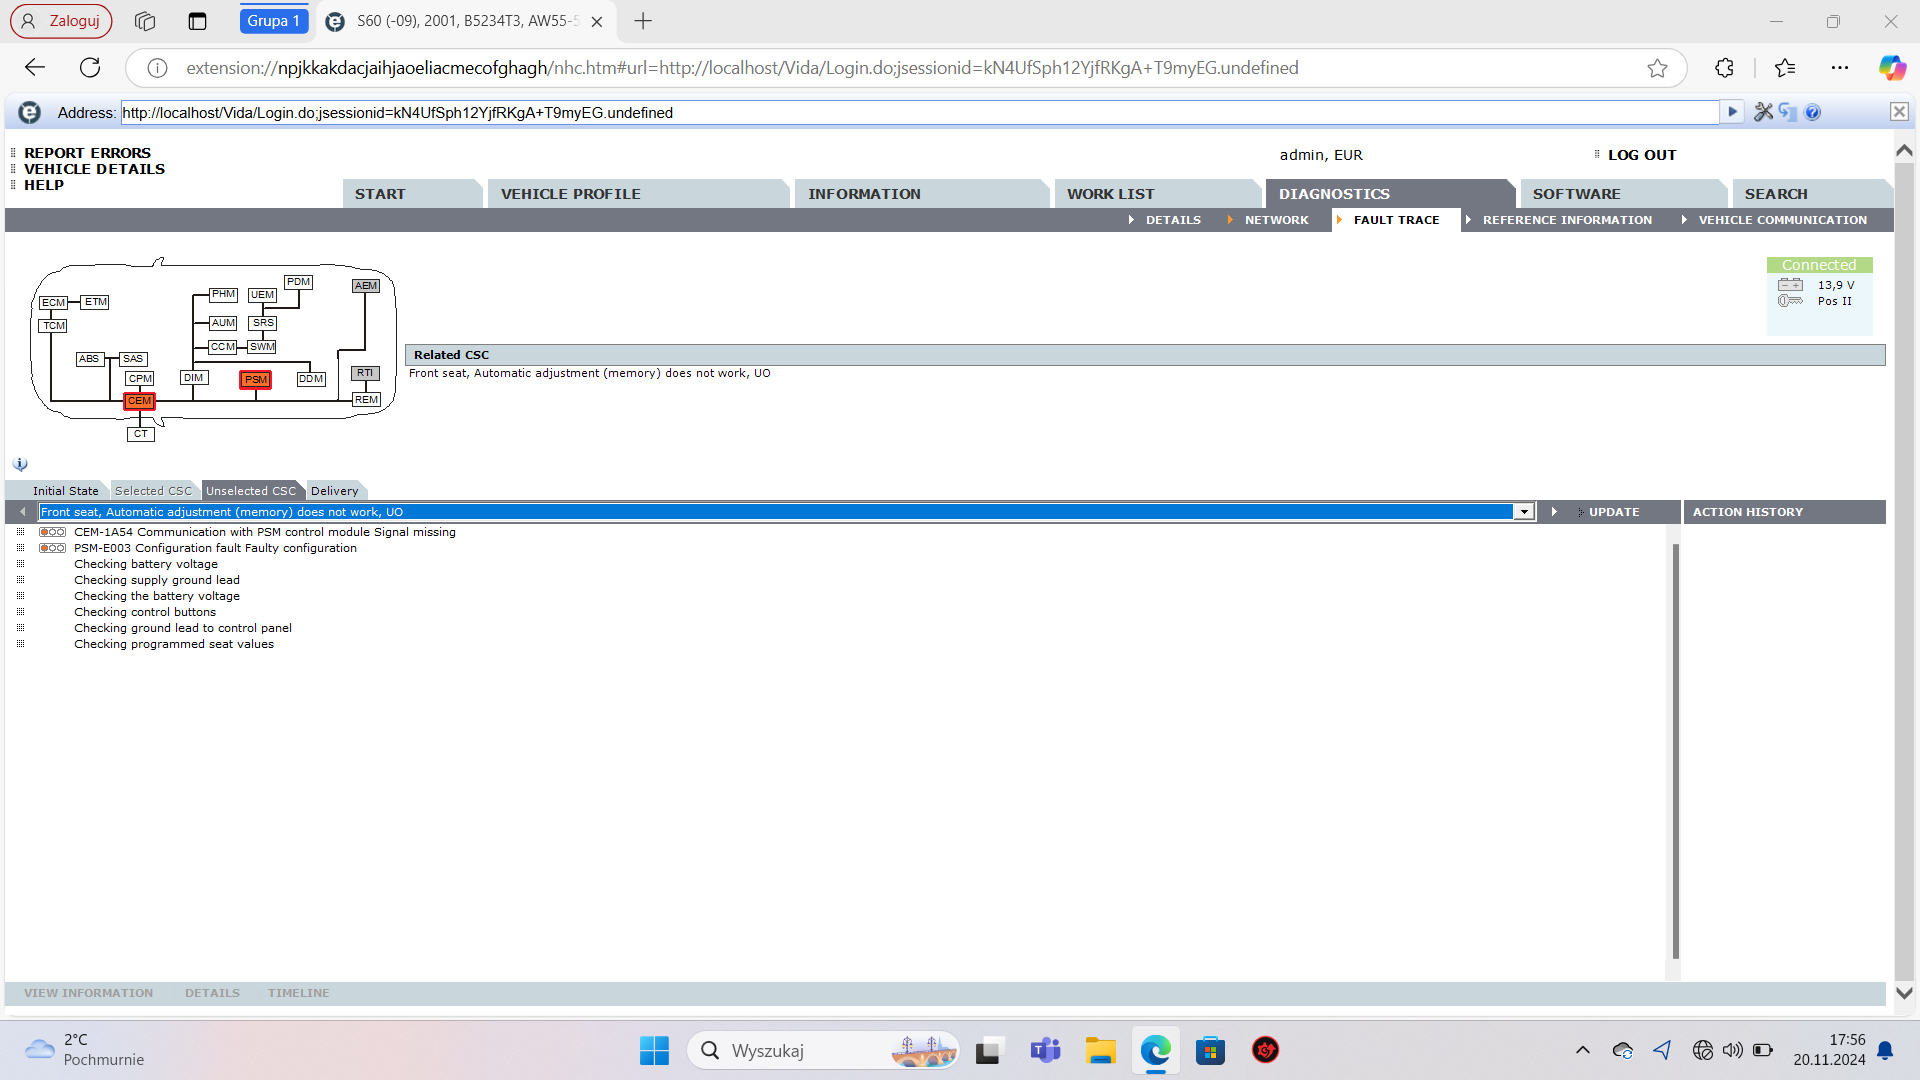1920x1080 pixels.
Task: Click the status indicator next to PSM-E003 fault
Action: tap(52, 548)
